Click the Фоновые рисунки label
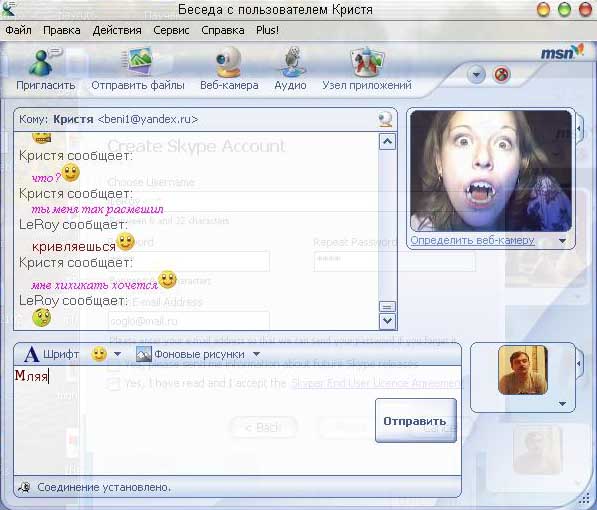 point(199,354)
